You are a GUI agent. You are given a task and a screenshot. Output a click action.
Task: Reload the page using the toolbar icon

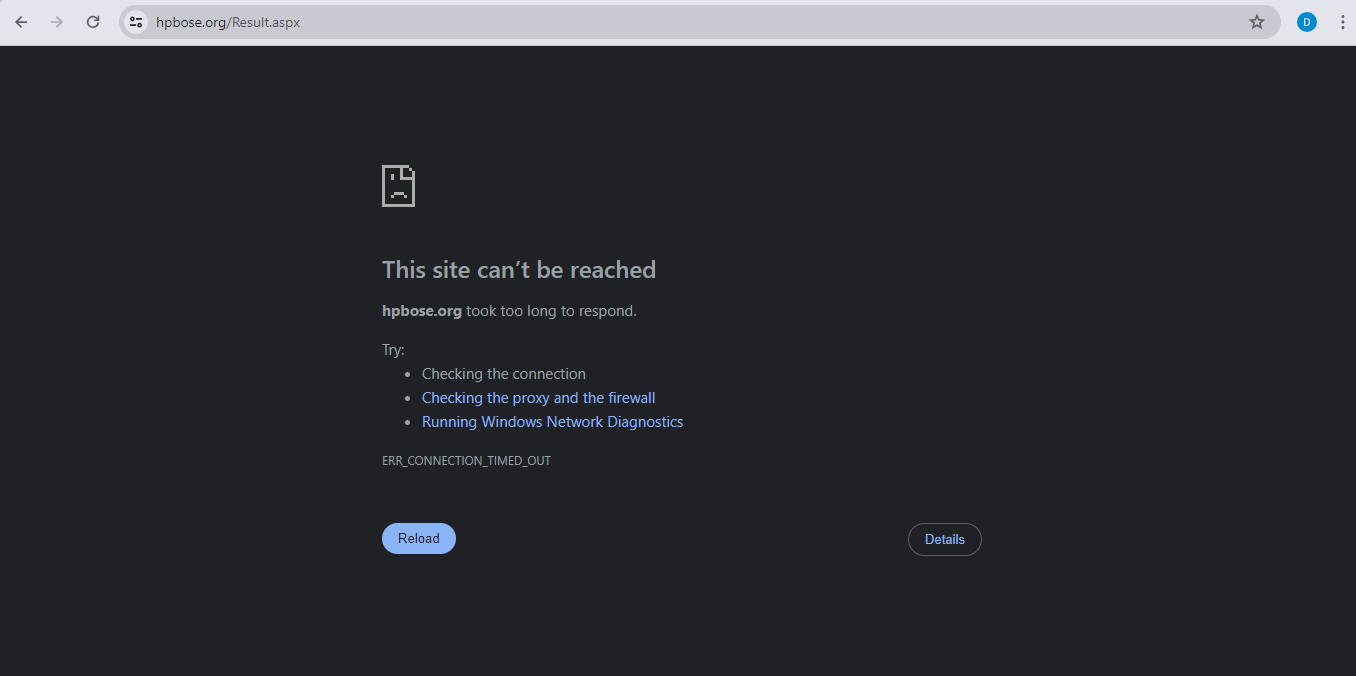click(x=93, y=22)
